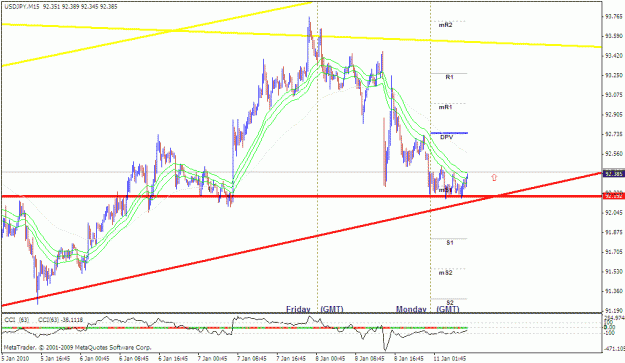Click the 91.360 price axis value
Viewport: 625px width, 363px height.
614,291
